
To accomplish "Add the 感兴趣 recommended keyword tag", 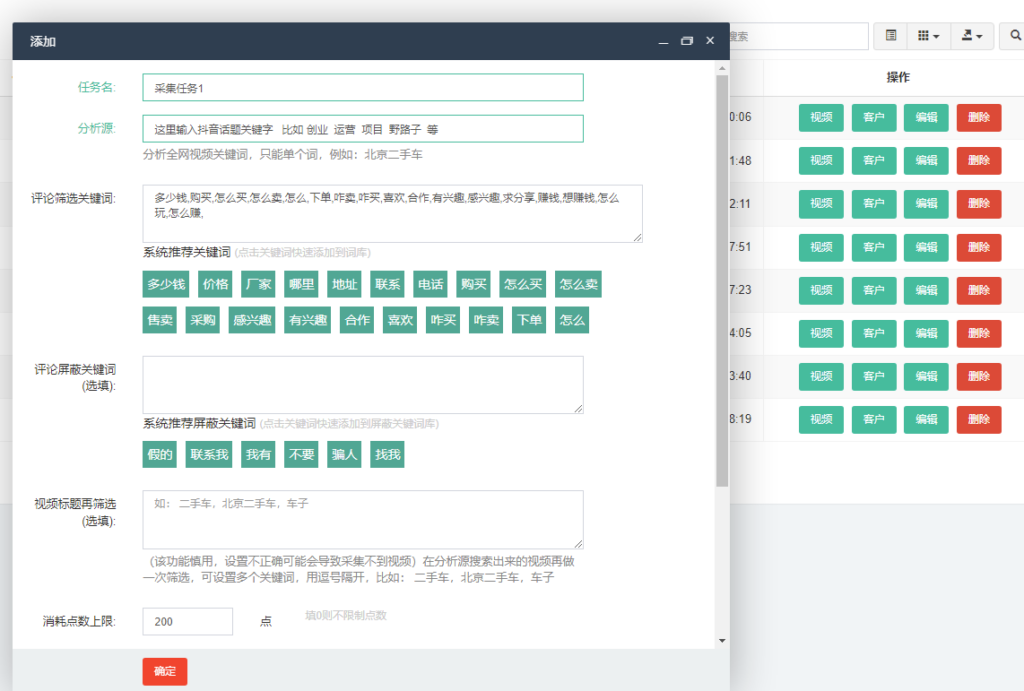I will [x=252, y=320].
